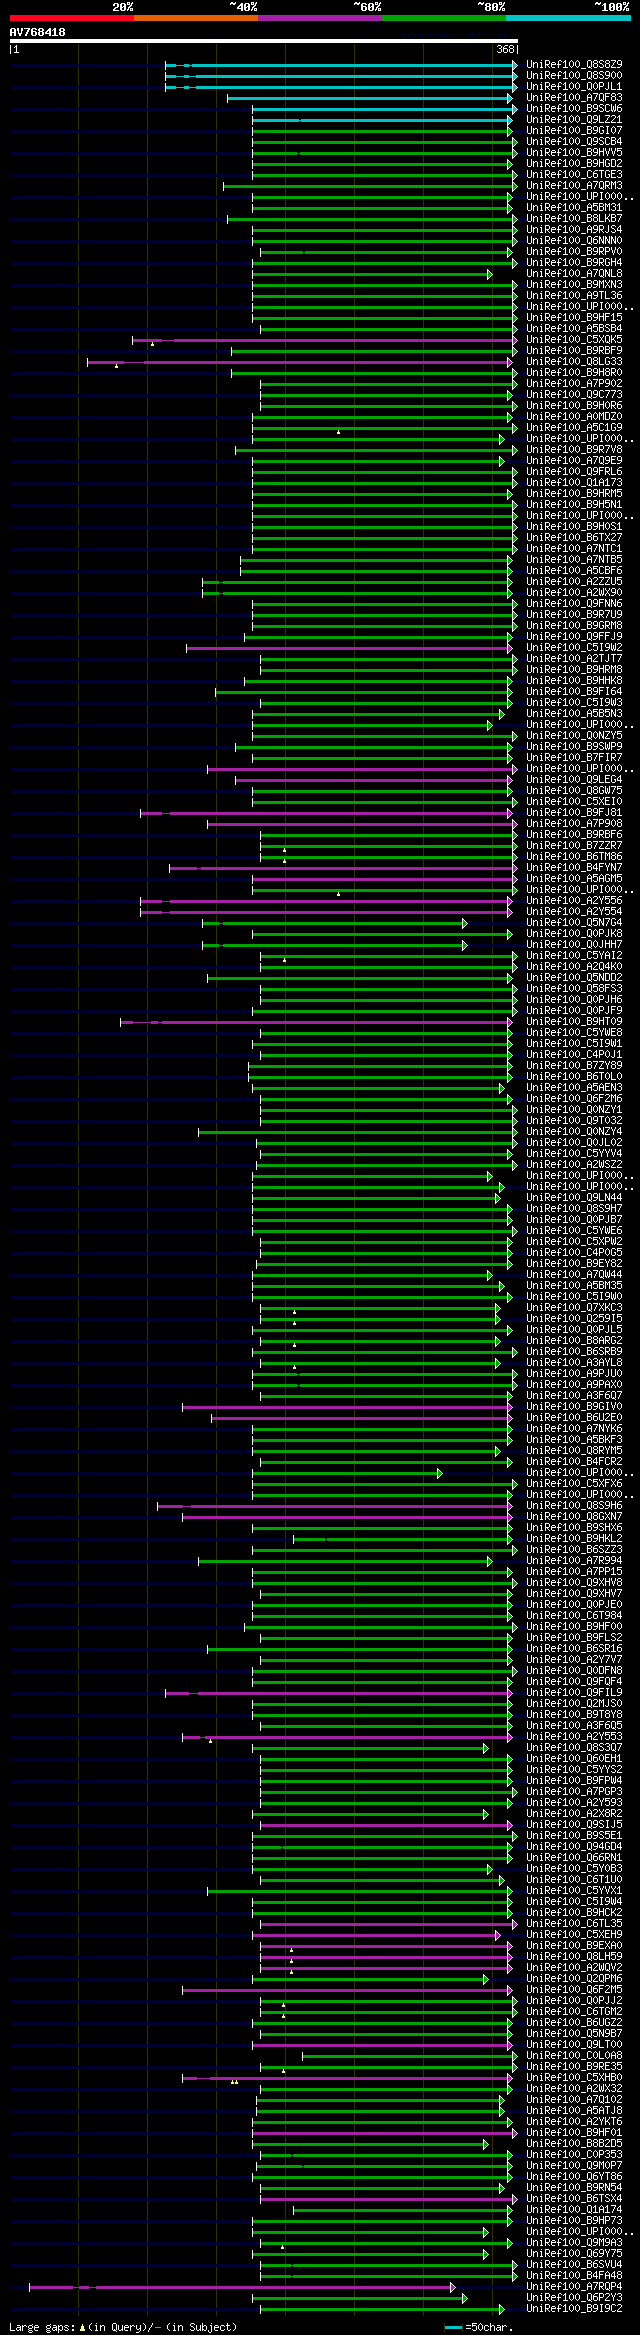Select the UniRef100_B8B2D5 label
Screen dimensions: 640x2335
point(574,2143)
